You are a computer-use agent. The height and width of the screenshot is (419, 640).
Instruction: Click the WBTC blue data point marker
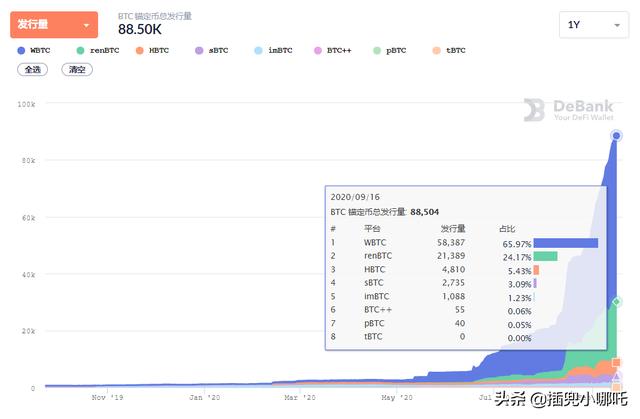click(x=616, y=136)
